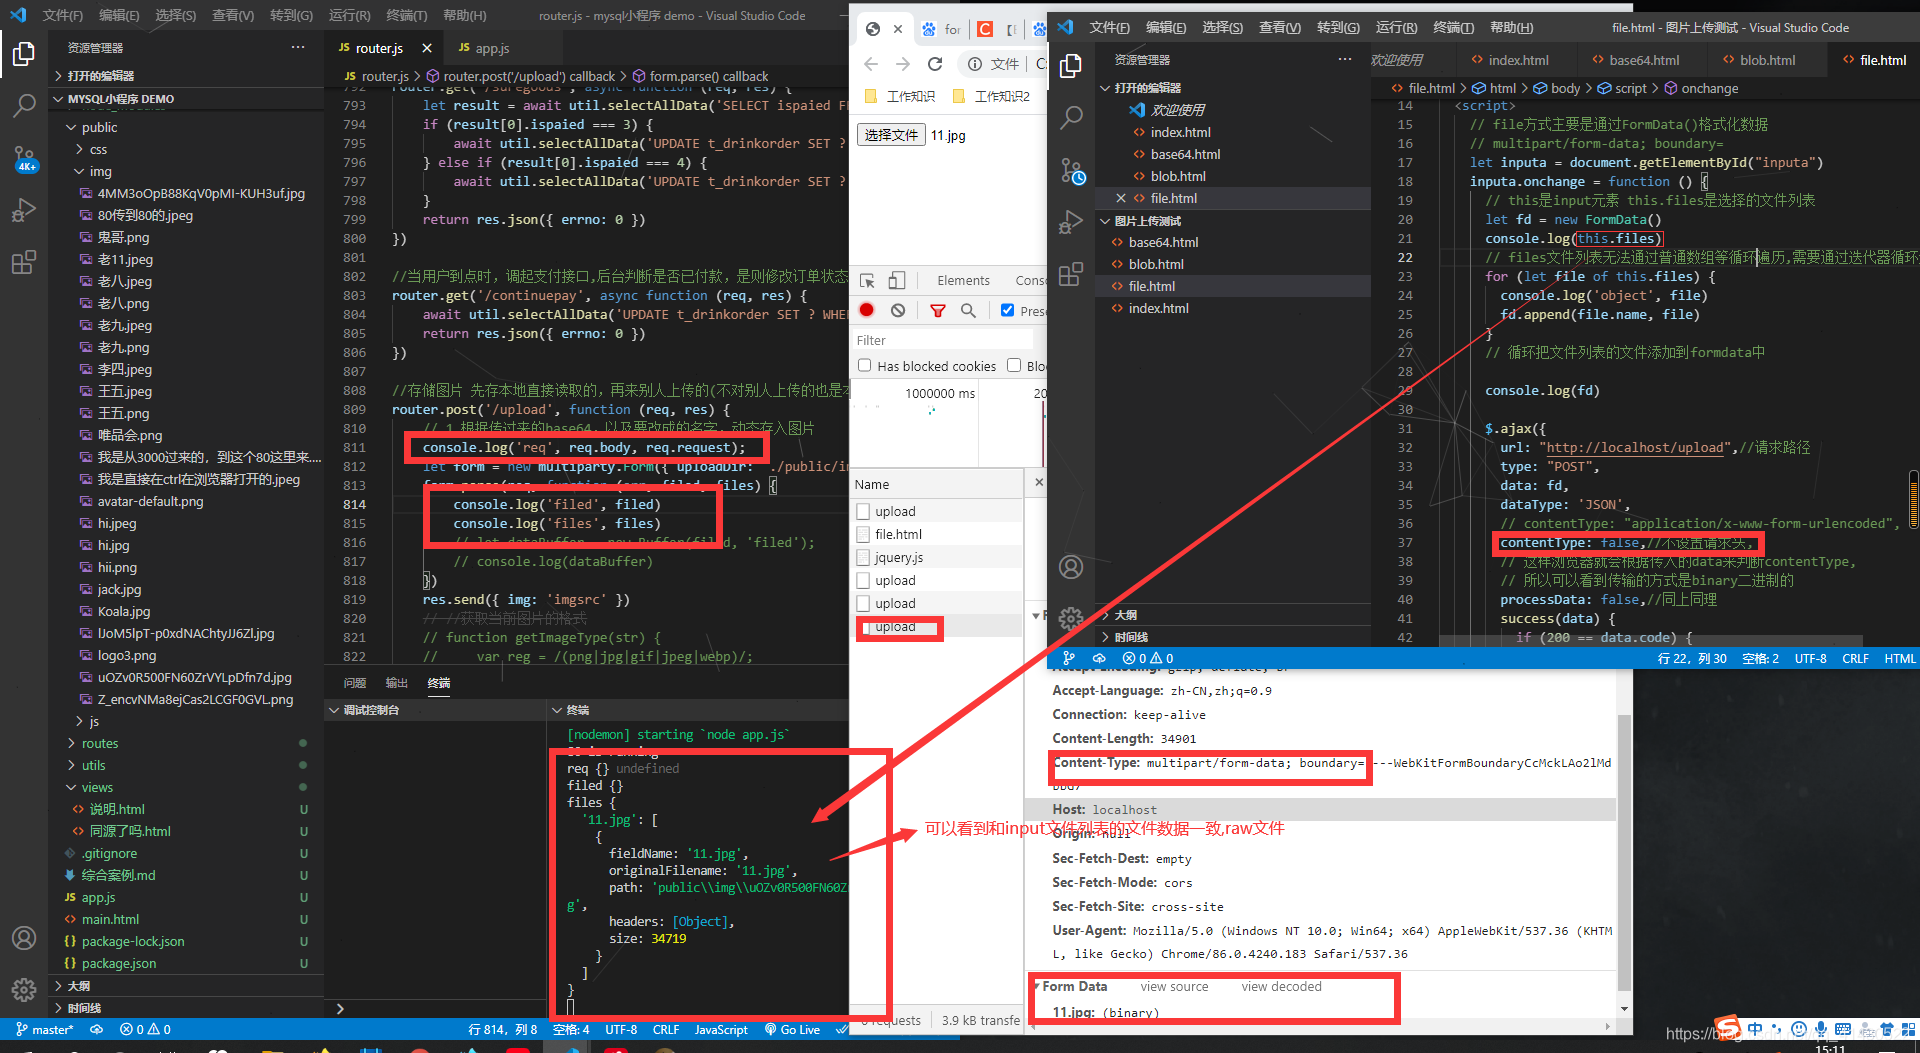Close the network request details pane
1920x1053 pixels.
[x=1038, y=483]
